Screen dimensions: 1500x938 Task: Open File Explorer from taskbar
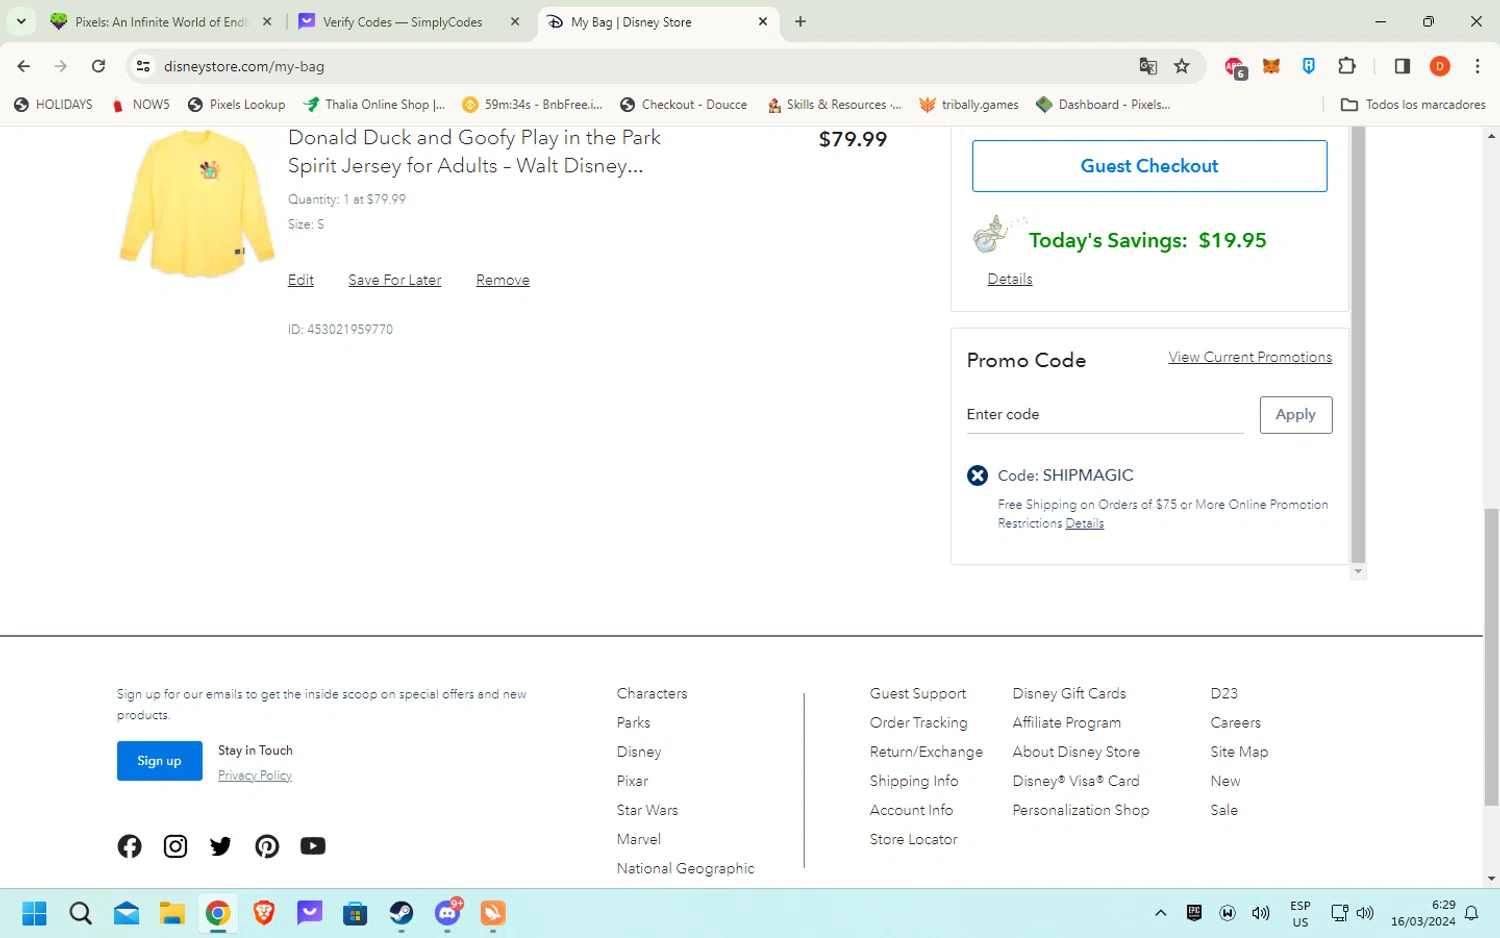(172, 913)
